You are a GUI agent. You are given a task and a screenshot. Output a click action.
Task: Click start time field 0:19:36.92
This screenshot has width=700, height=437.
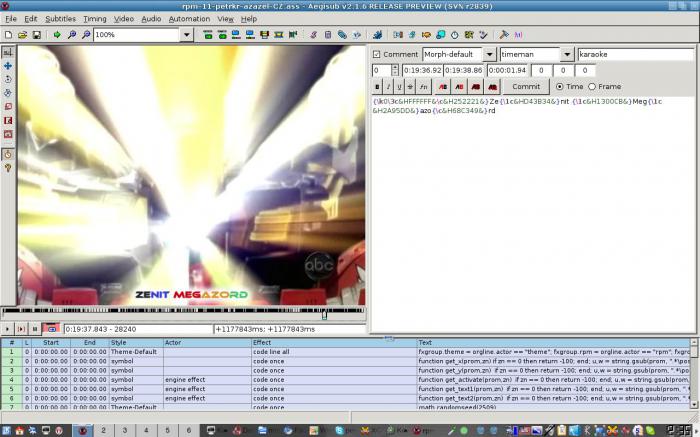[422, 70]
